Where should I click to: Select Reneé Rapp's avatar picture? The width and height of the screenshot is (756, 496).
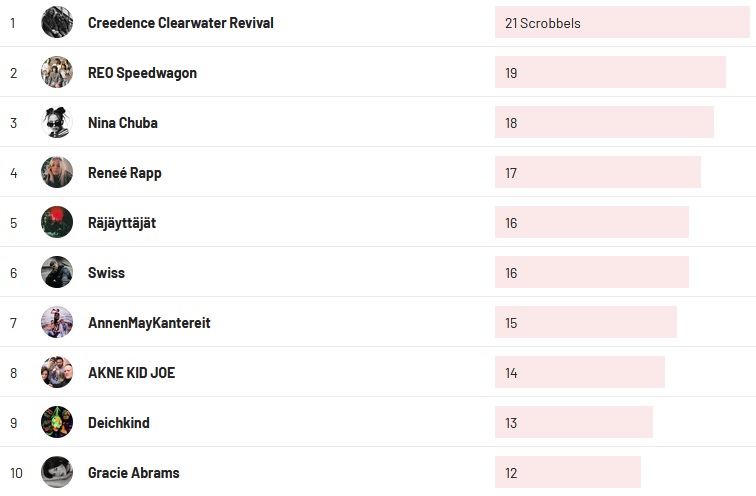click(57, 172)
